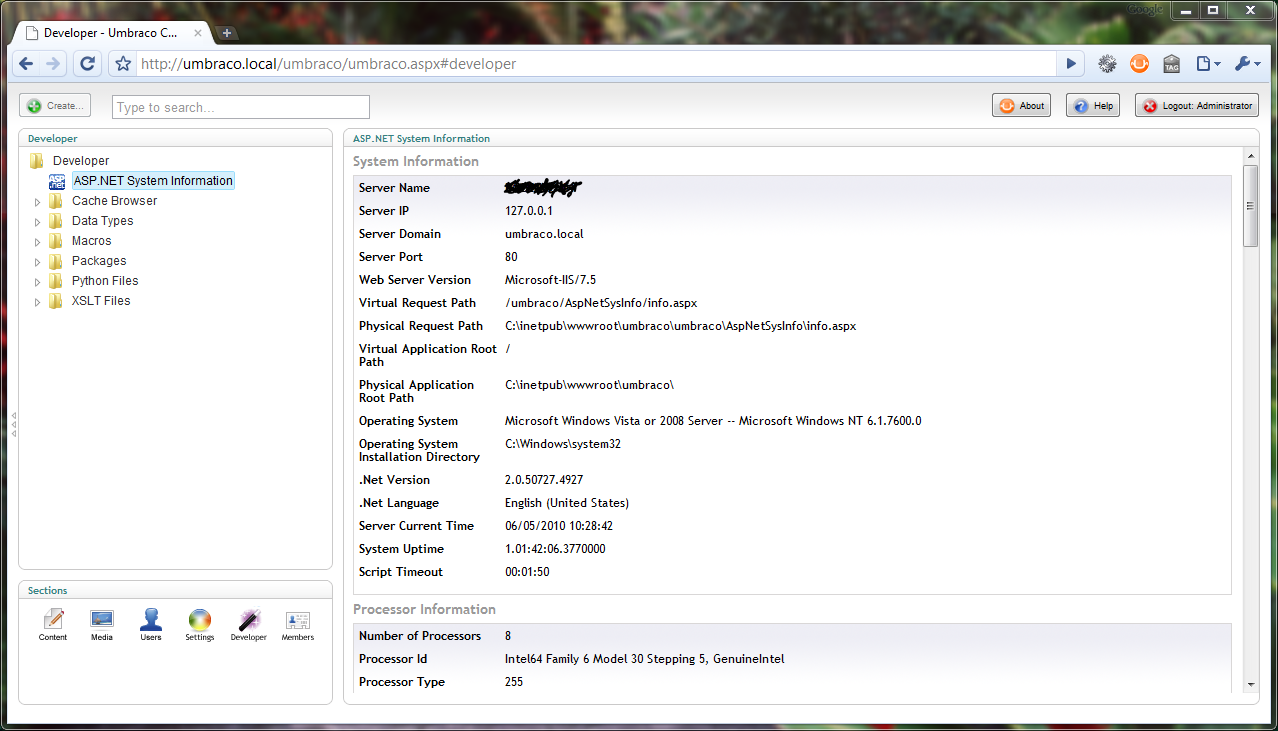Click the Microsoft-IIS/7.5 value
The image size is (1278, 731).
pyautogui.click(x=550, y=280)
